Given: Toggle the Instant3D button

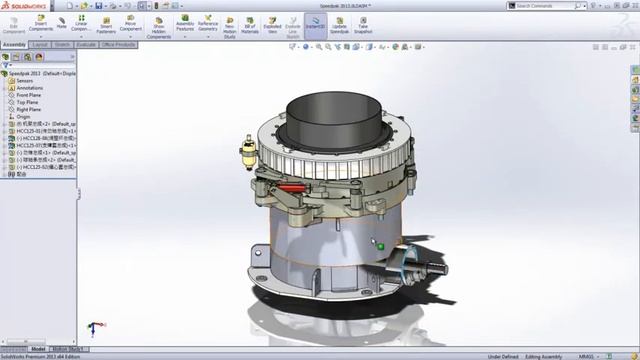Looking at the screenshot, I should pos(316,25).
